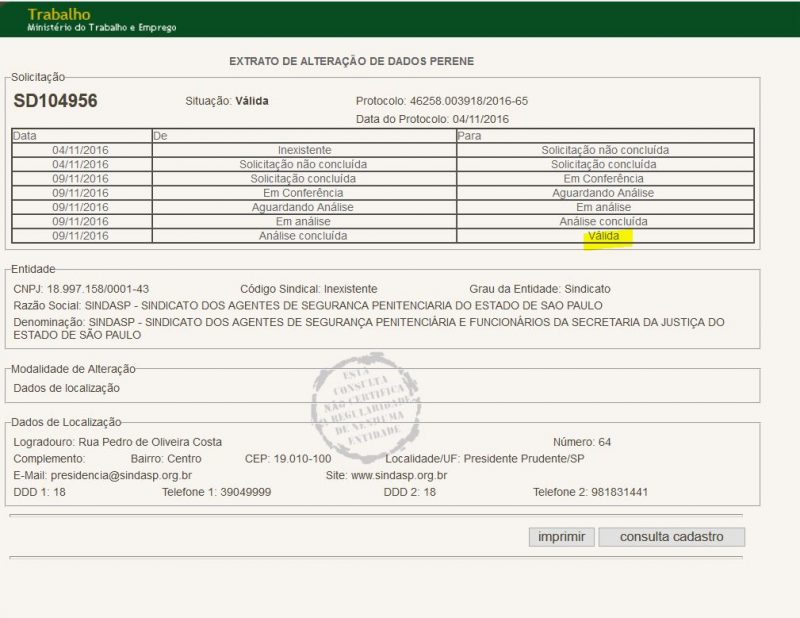Click Localidade/UF Presidente Prudente/SP
800x618 pixels.
pos(485,459)
